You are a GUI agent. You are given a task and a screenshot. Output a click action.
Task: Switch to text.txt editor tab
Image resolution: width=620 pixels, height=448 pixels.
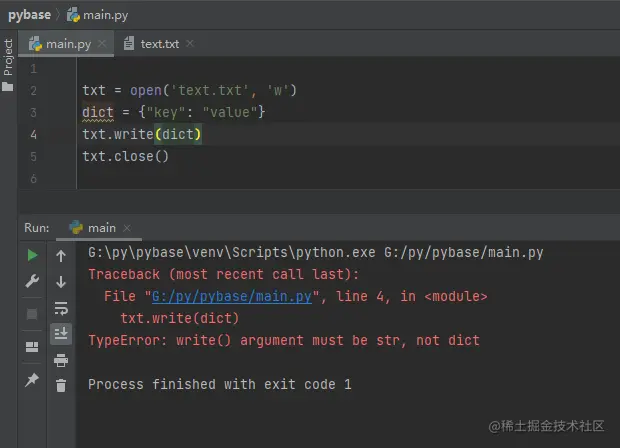[159, 44]
